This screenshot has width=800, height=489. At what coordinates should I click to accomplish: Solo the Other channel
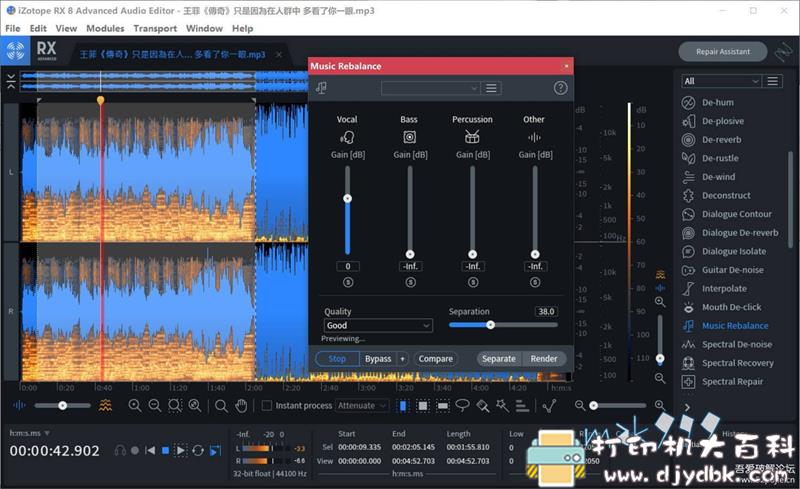click(x=535, y=282)
